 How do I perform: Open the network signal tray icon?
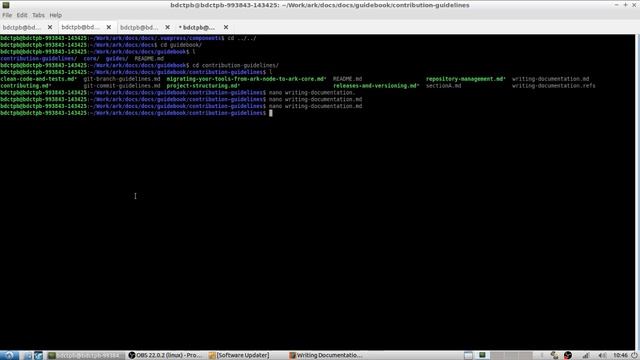click(585, 356)
